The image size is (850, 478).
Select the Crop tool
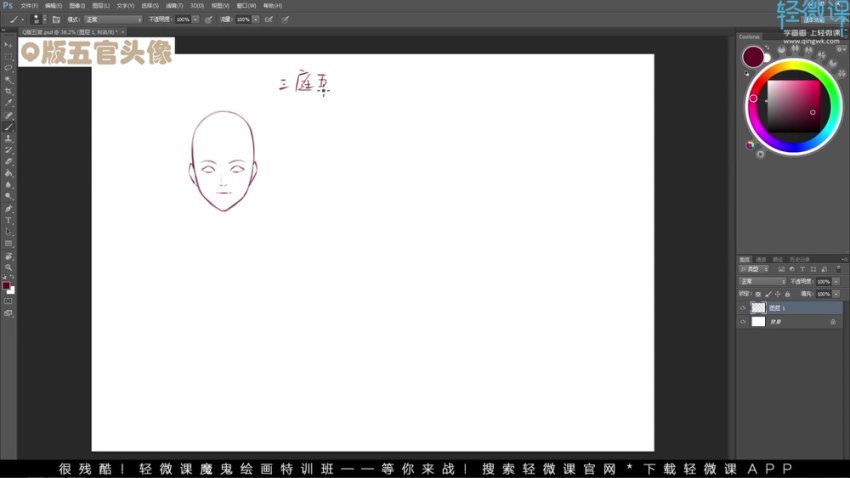coord(8,92)
